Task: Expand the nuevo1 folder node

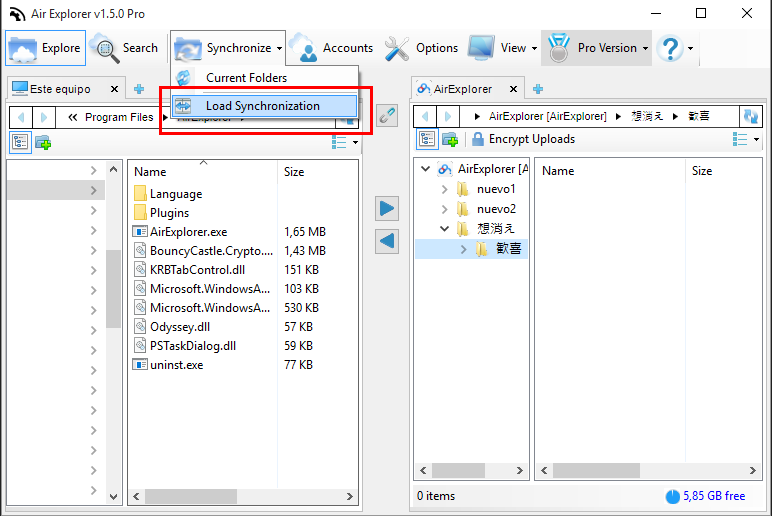Action: (444, 189)
